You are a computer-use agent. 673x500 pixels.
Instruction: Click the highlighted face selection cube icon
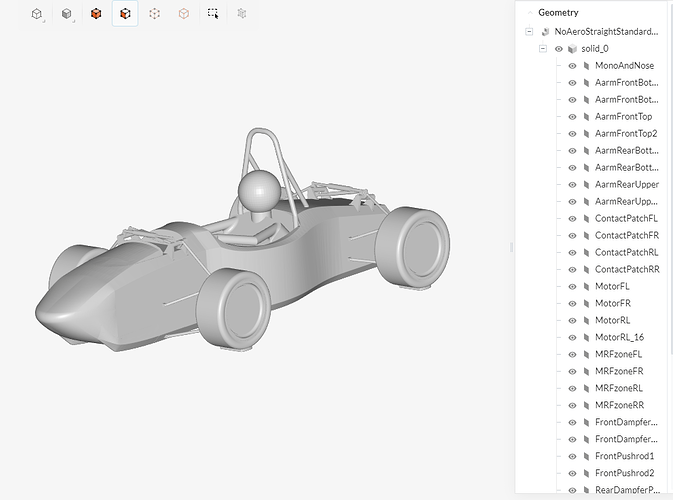click(x=125, y=14)
